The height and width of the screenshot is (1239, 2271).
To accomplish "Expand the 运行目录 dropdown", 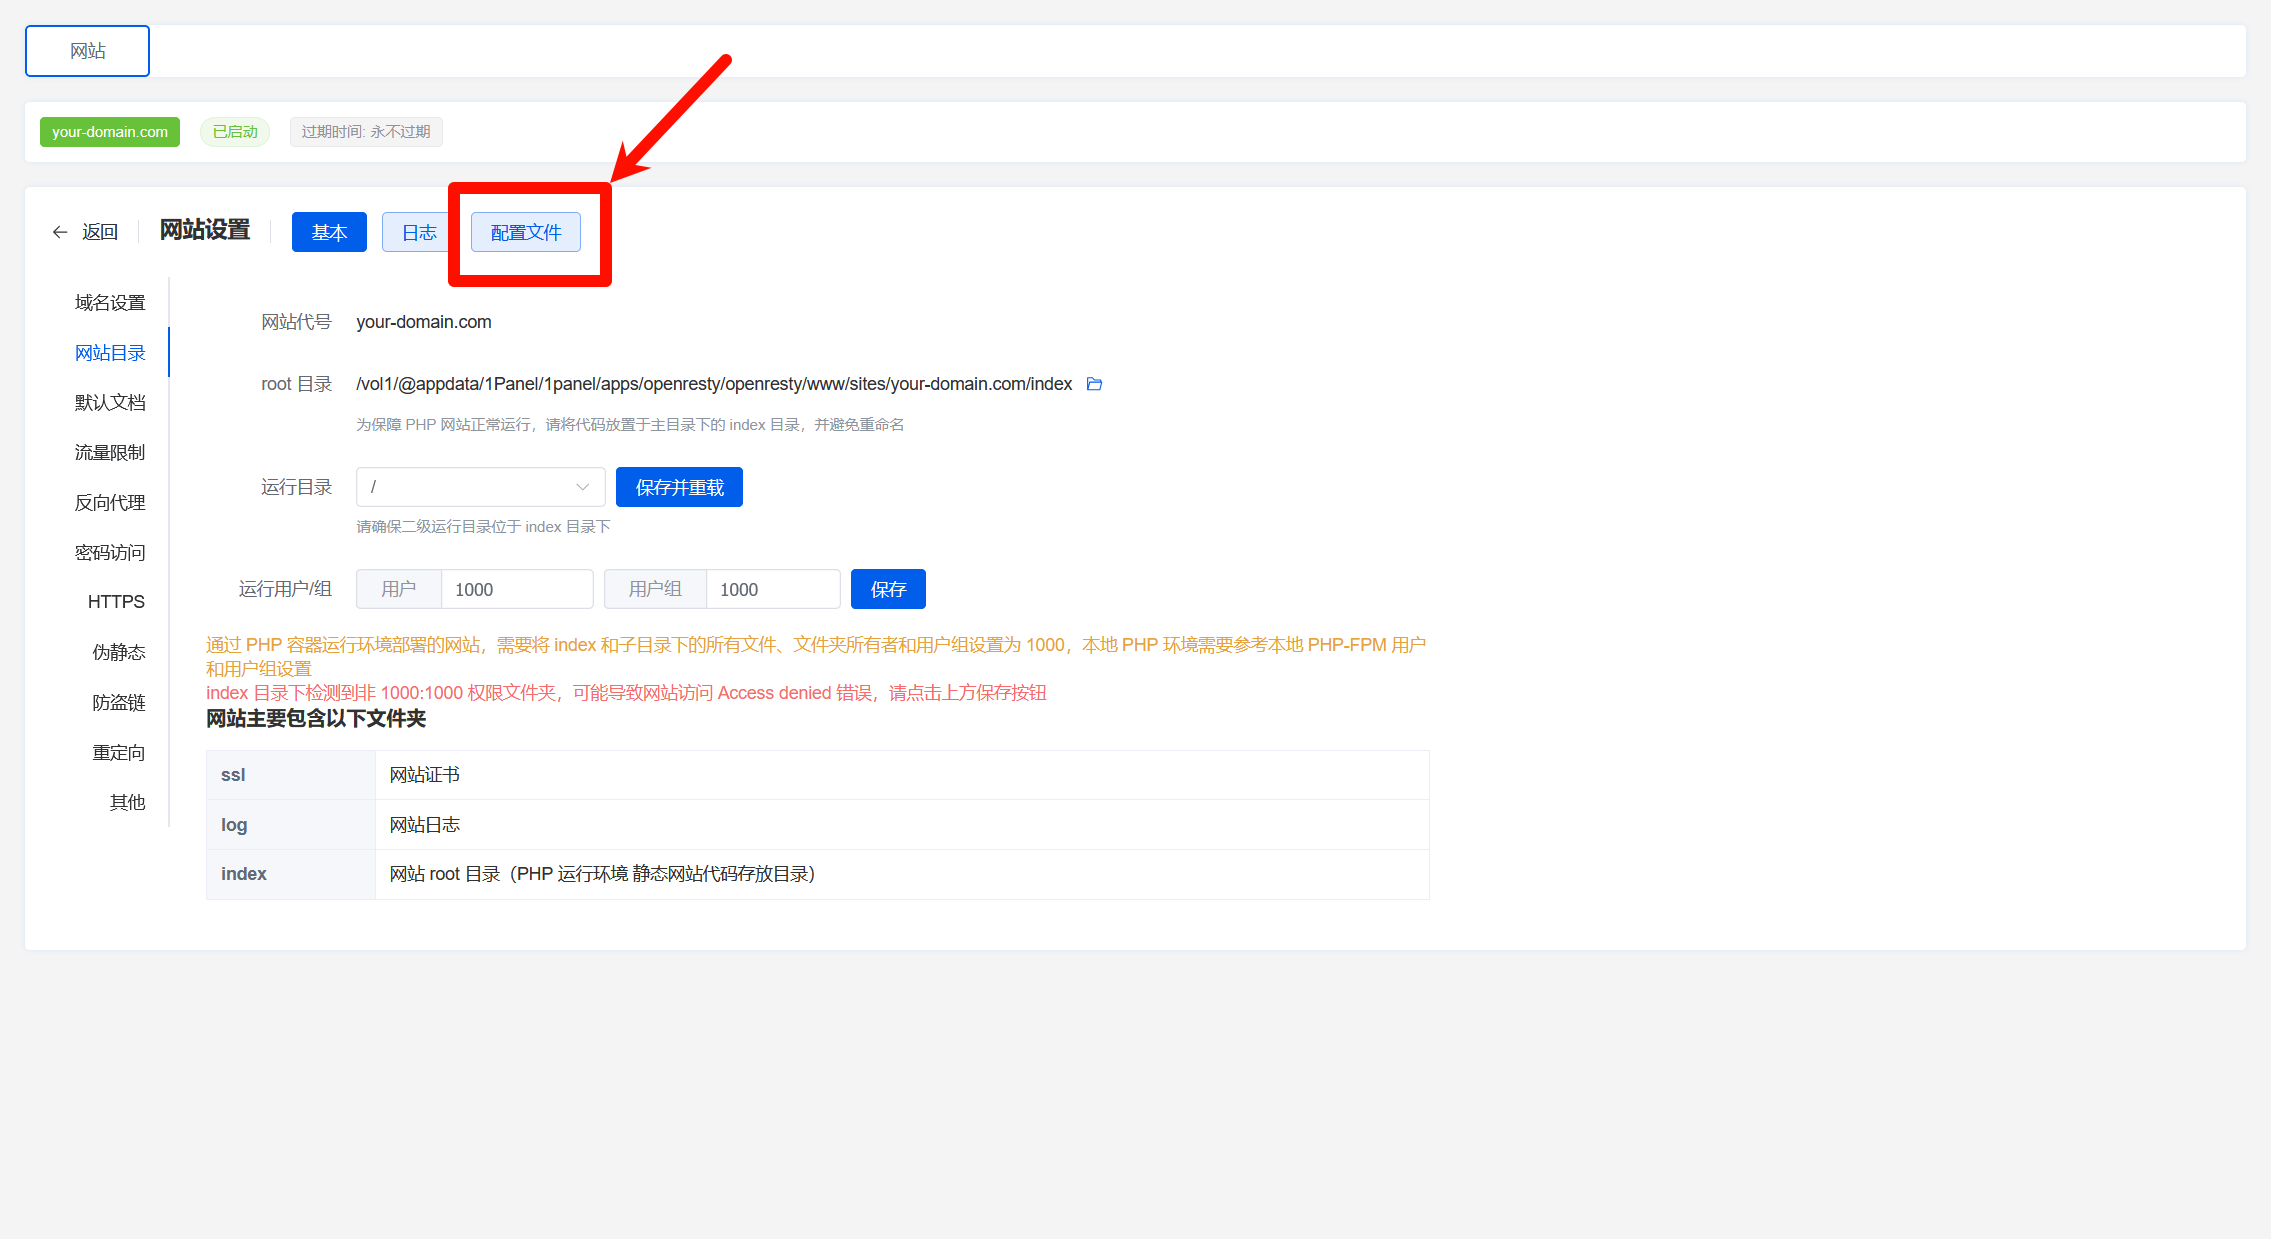I will (480, 487).
